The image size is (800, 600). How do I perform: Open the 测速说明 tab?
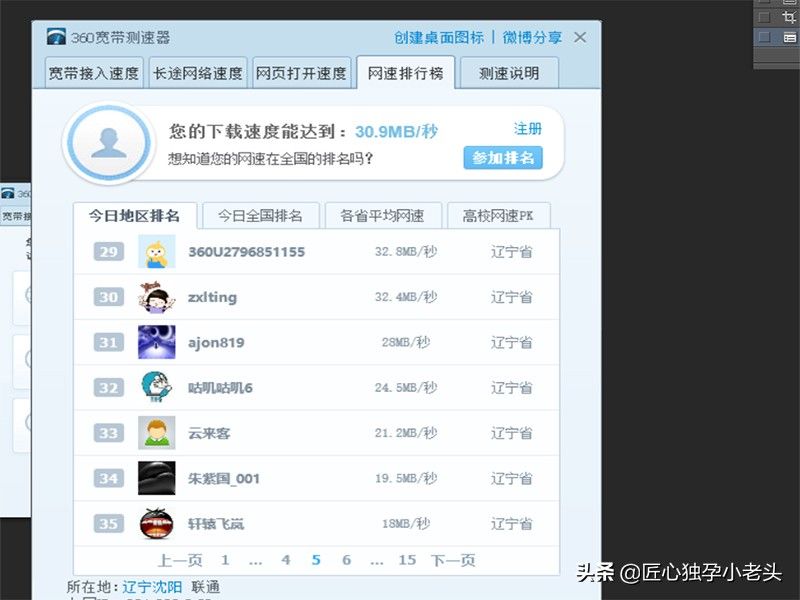pos(509,73)
